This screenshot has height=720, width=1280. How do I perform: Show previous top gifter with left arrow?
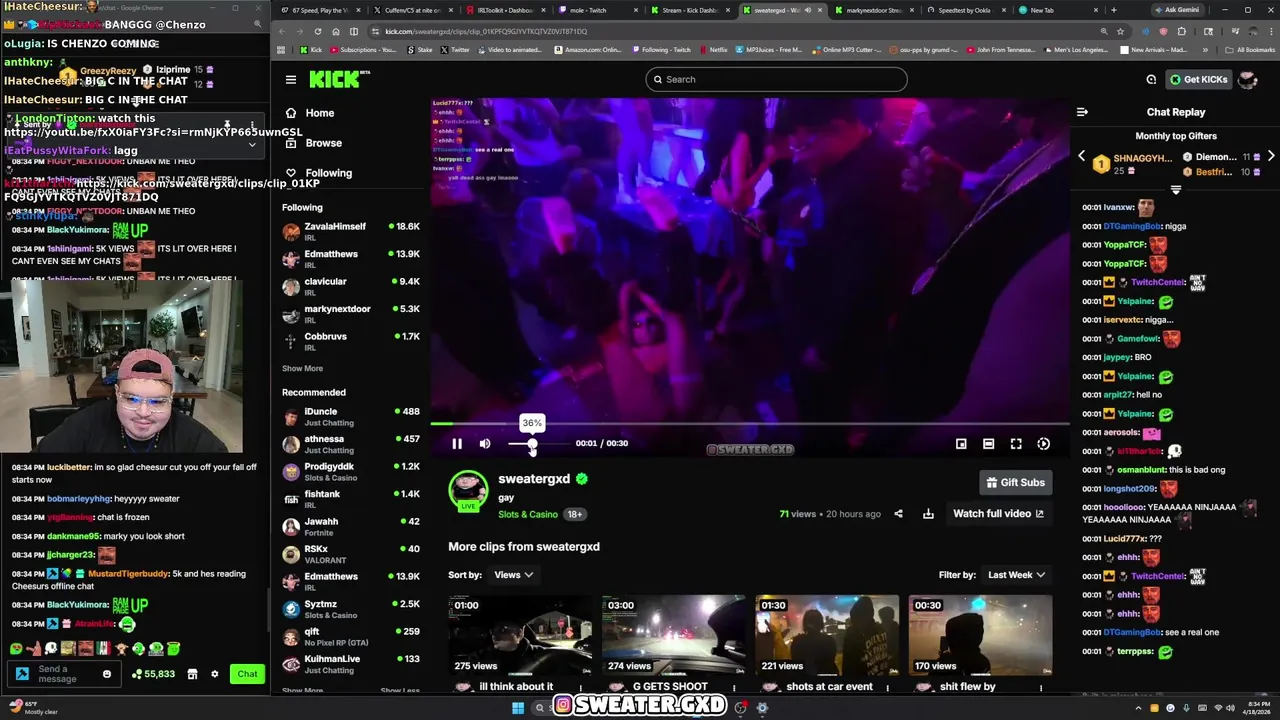pos(1081,157)
